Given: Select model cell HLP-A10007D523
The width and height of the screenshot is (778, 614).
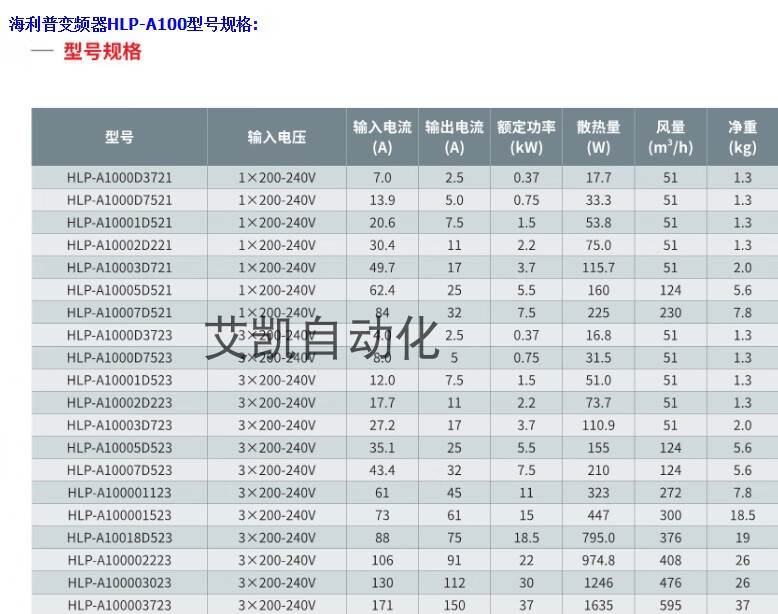Looking at the screenshot, I should pyautogui.click(x=119, y=470).
